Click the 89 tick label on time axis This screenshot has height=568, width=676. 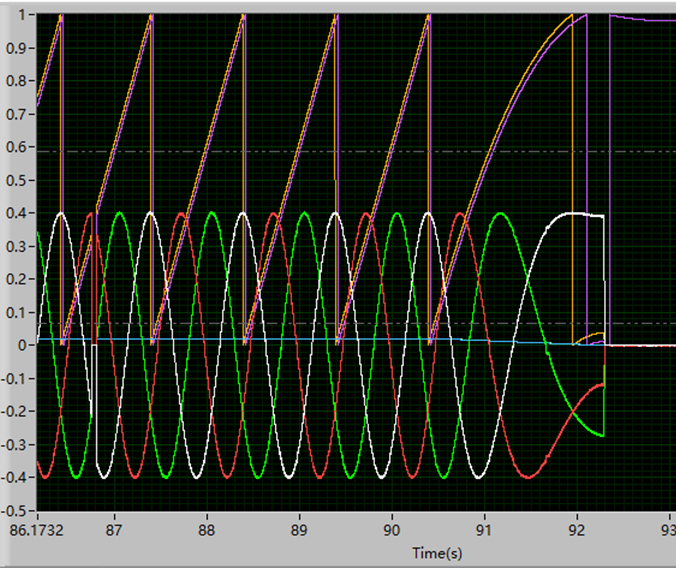point(299,531)
